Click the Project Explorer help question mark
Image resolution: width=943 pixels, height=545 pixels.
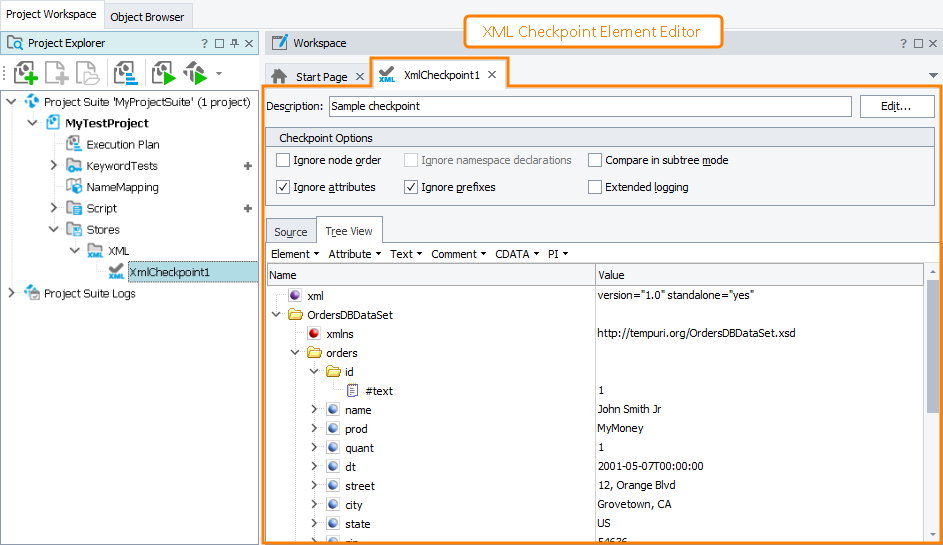205,44
